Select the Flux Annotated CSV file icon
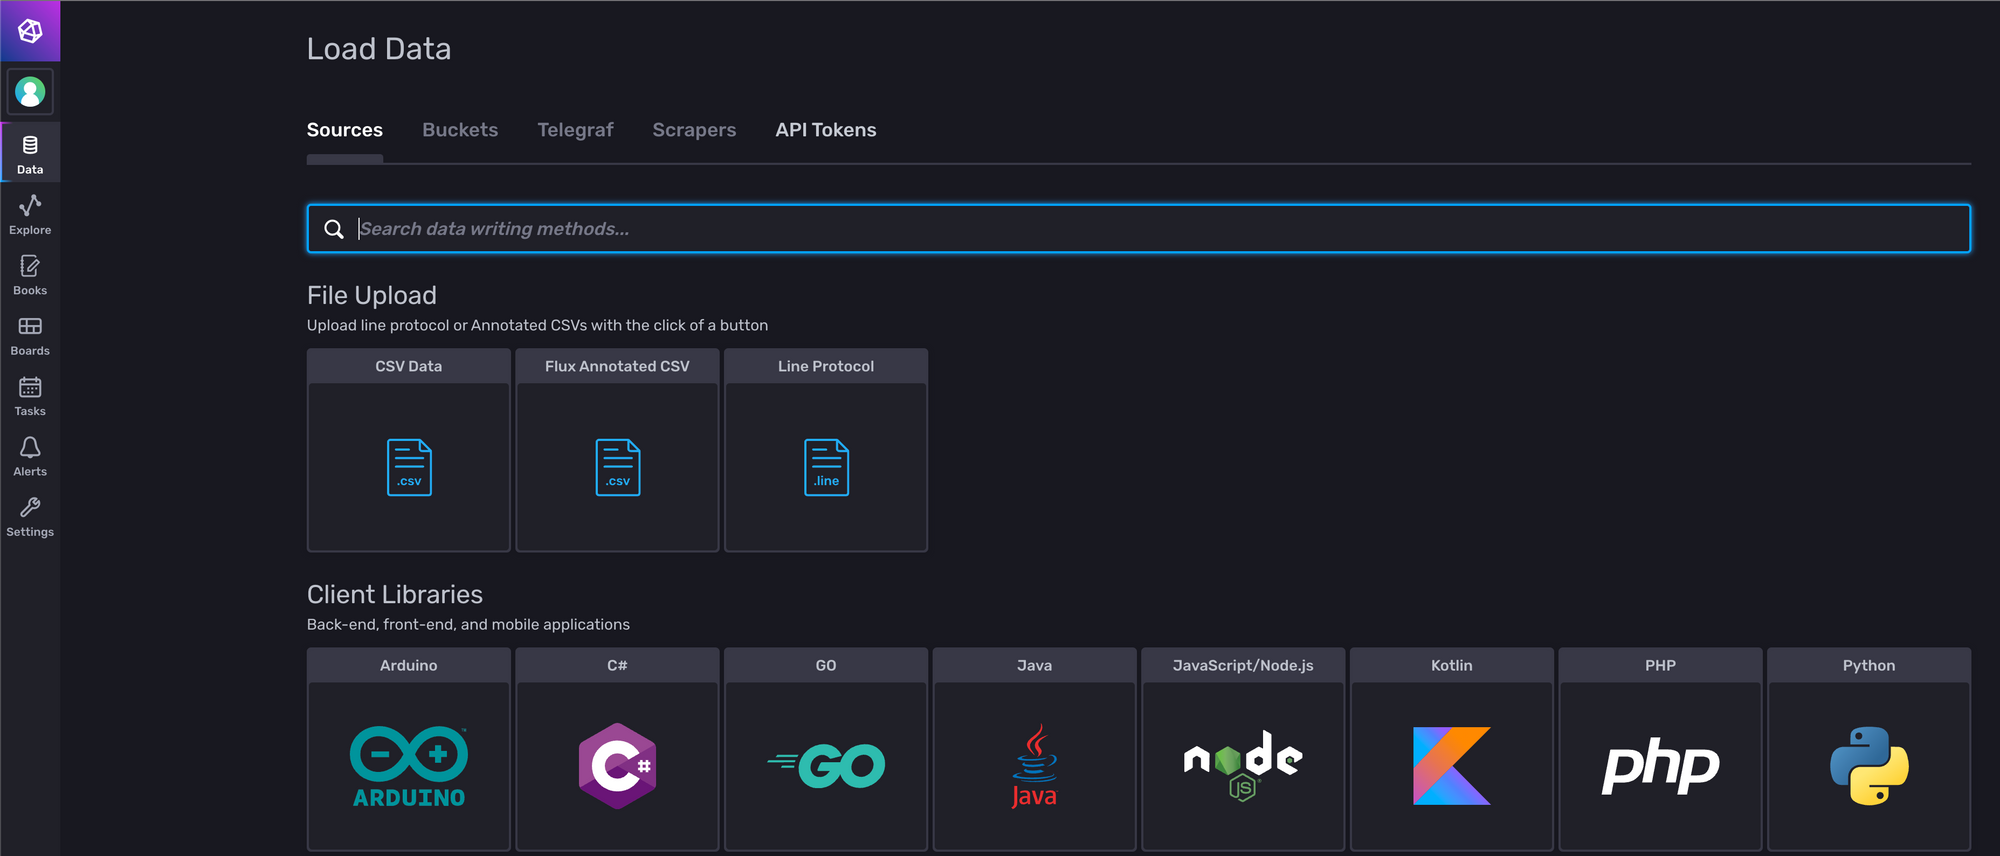The height and width of the screenshot is (856, 2000). coord(618,467)
